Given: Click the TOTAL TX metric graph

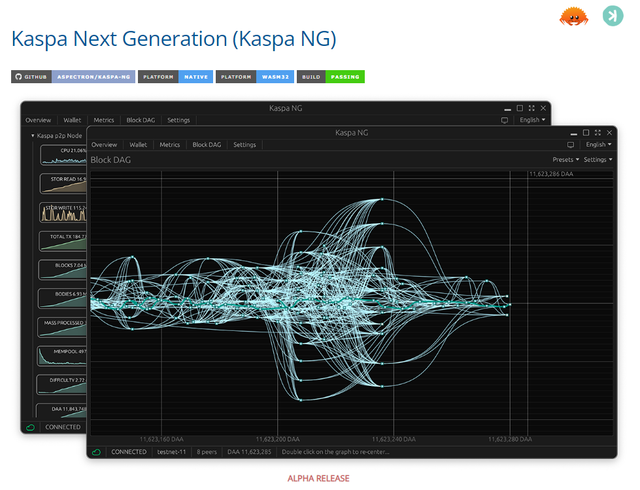Looking at the screenshot, I should click(x=62, y=241).
